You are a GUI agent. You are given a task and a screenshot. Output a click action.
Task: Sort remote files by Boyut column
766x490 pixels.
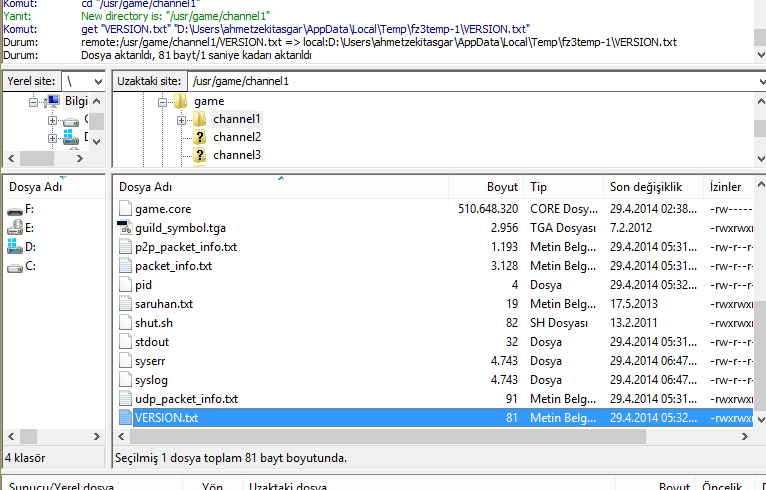(x=501, y=187)
